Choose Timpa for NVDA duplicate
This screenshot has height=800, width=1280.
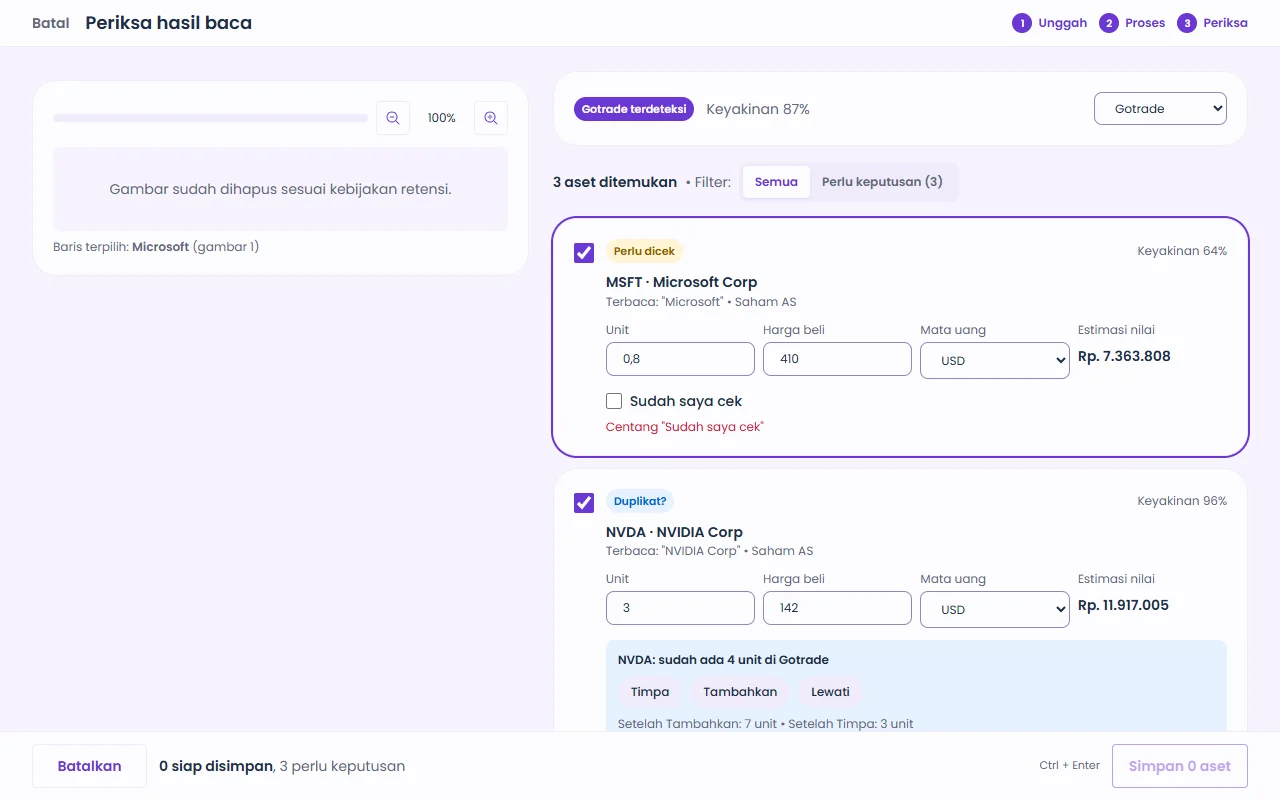tap(650, 692)
